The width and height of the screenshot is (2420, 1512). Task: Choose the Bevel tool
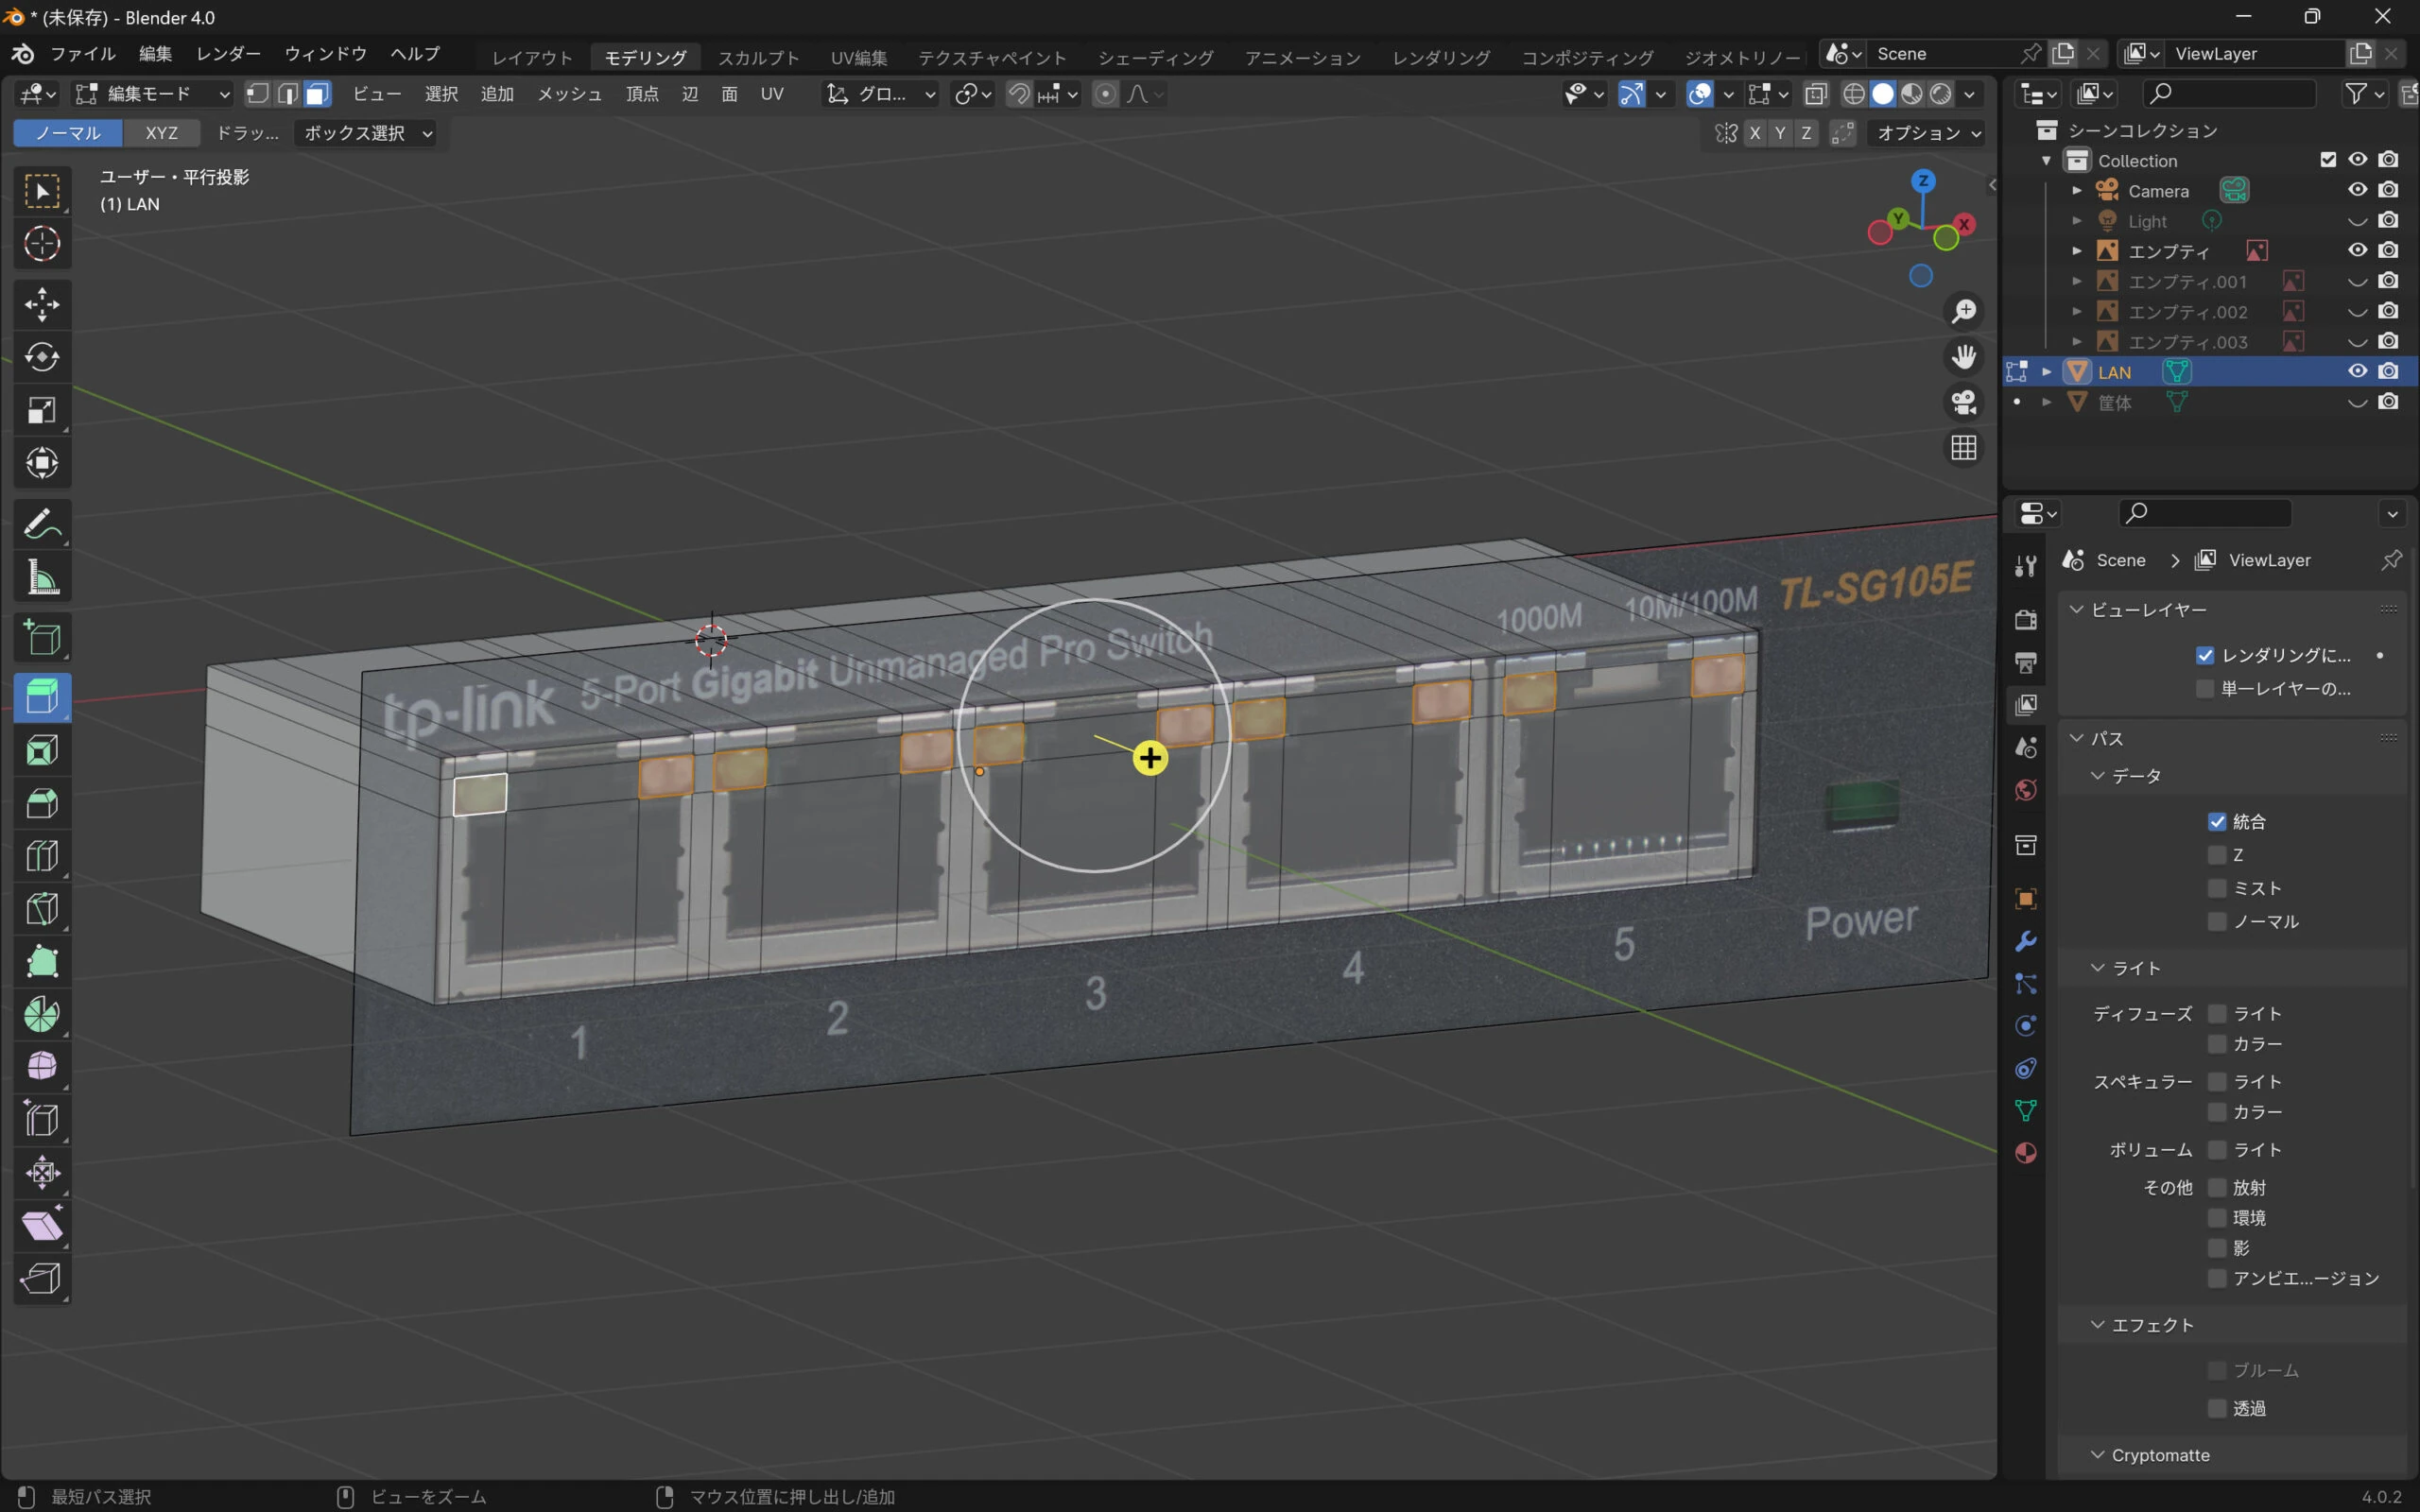(42, 803)
